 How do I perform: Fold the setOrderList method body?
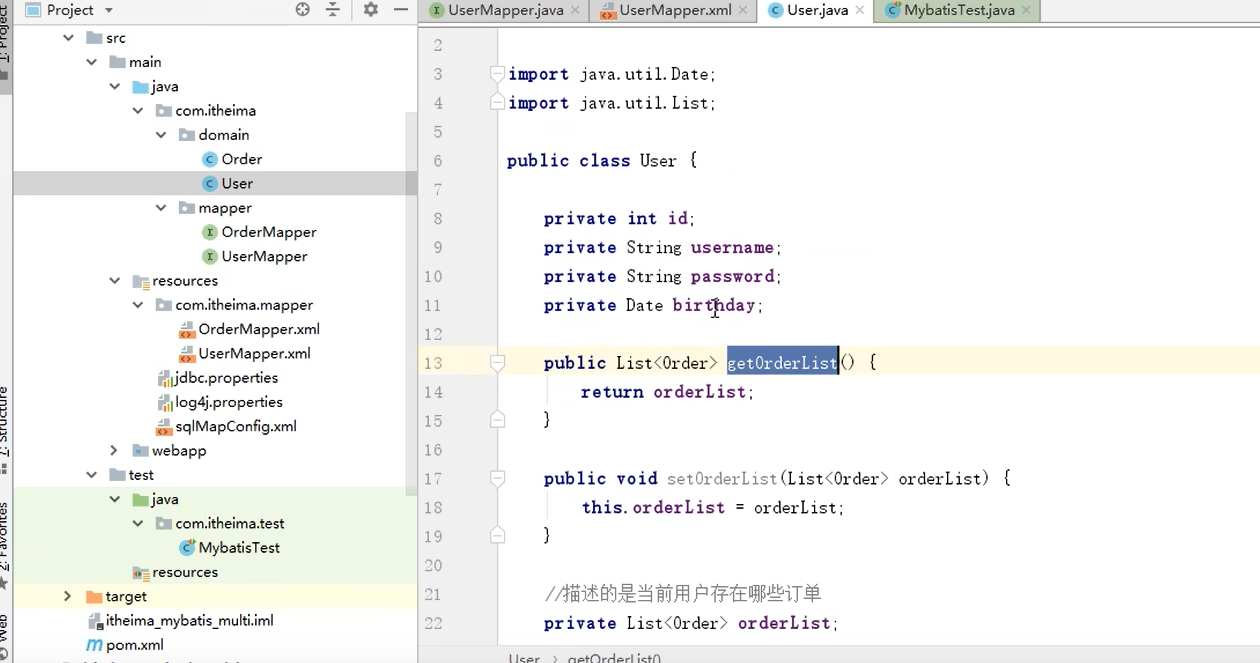[x=497, y=478]
